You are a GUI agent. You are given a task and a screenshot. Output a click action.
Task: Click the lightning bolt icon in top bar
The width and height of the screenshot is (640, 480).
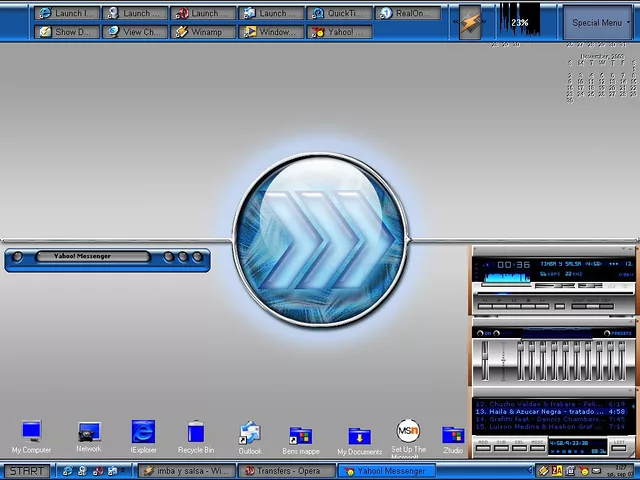click(x=470, y=22)
